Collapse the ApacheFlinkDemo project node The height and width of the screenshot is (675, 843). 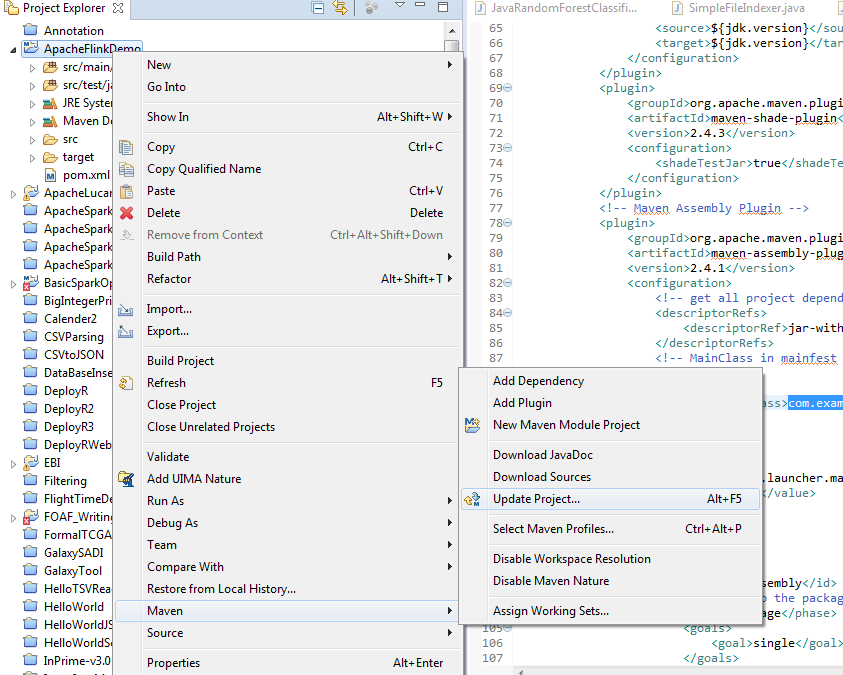pos(13,49)
